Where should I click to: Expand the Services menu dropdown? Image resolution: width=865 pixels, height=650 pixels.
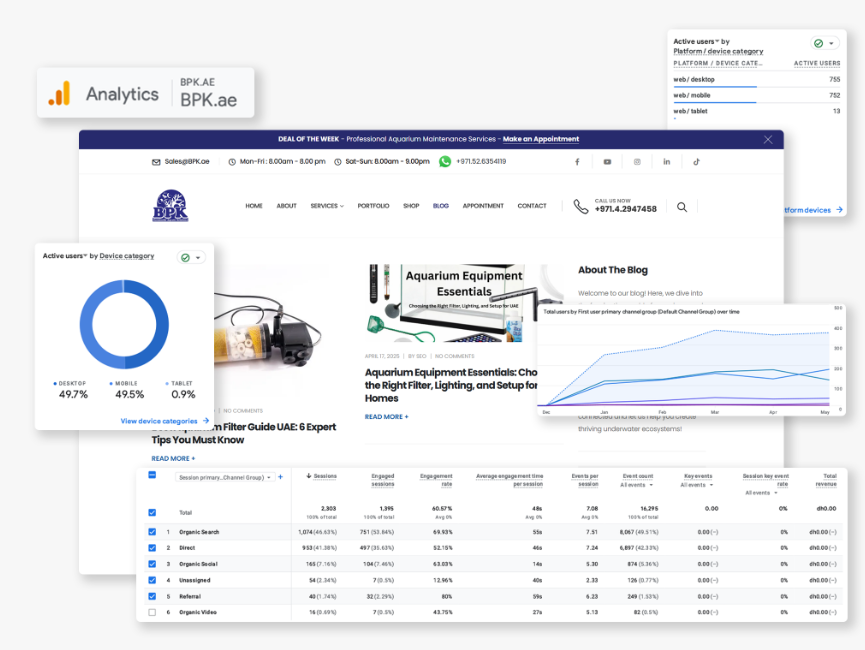click(x=326, y=206)
